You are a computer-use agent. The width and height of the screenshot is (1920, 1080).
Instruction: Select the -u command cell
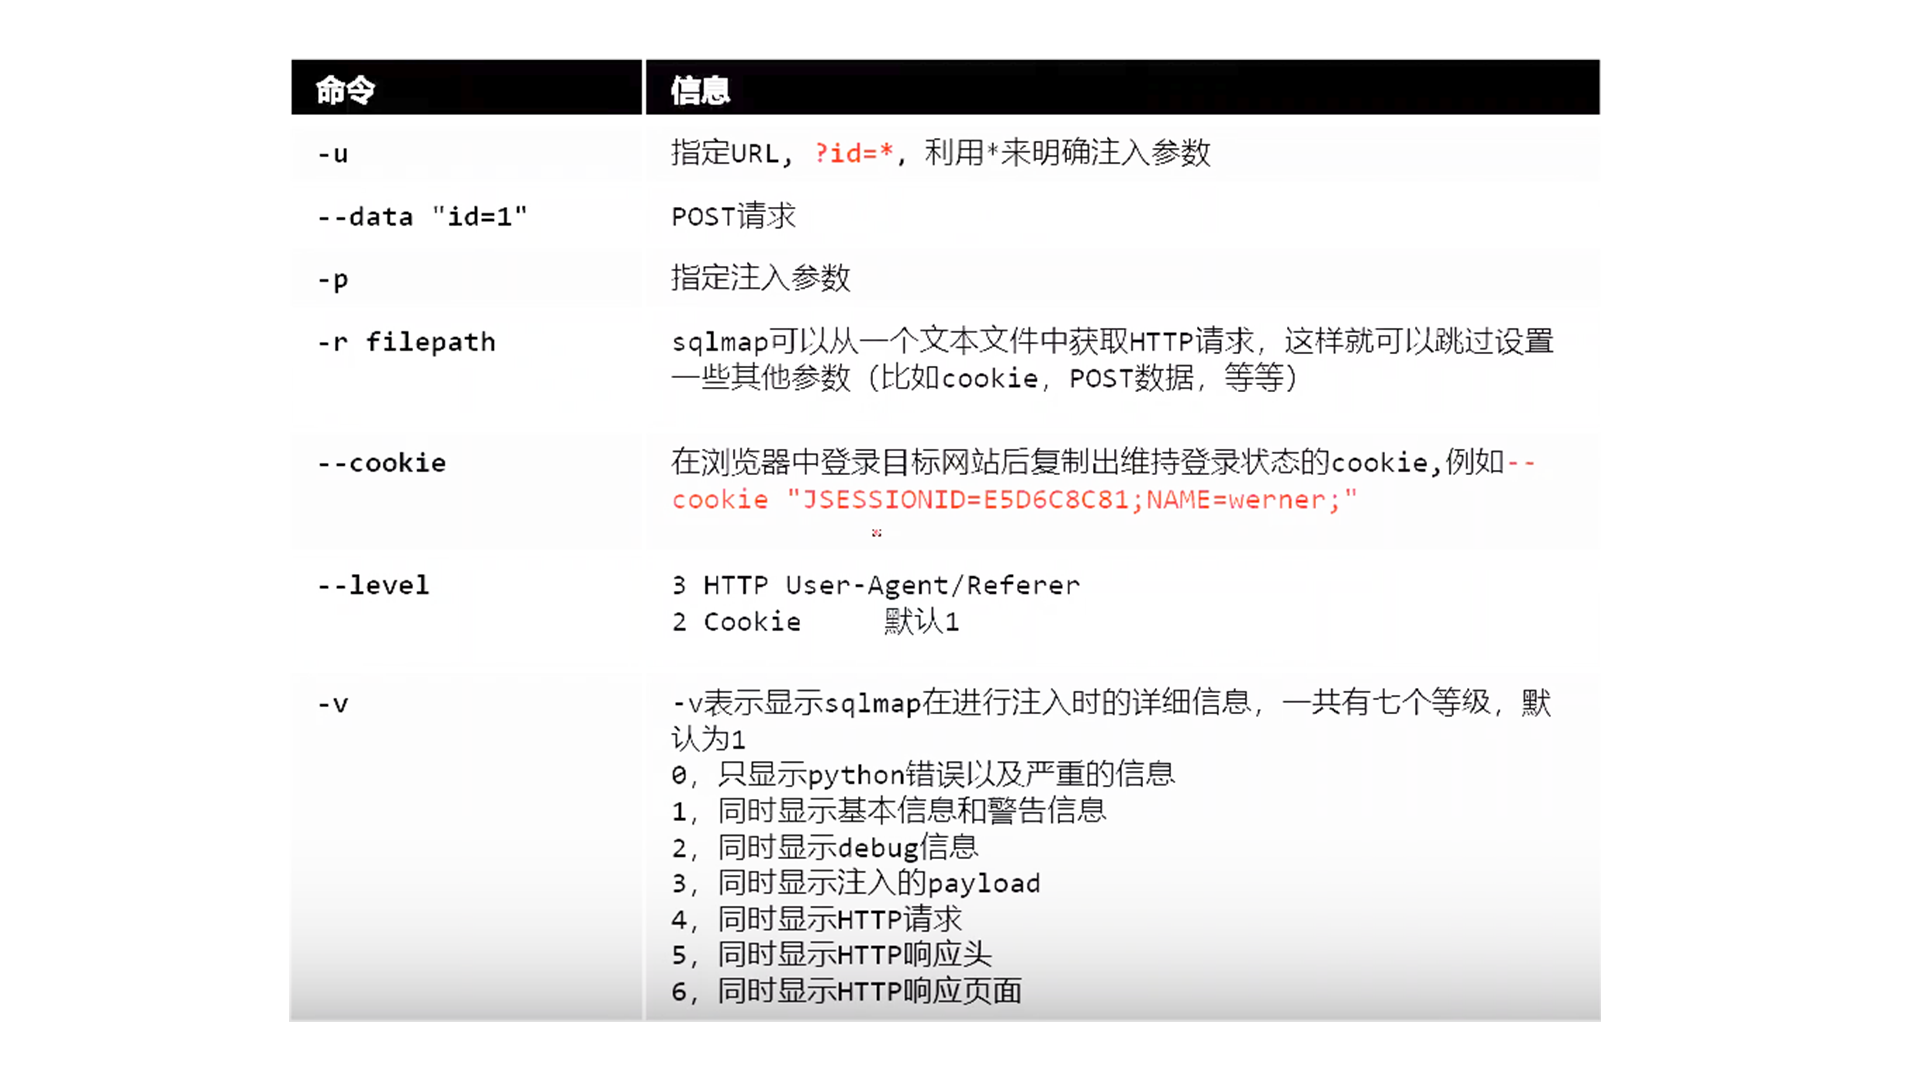pyautogui.click(x=466, y=153)
